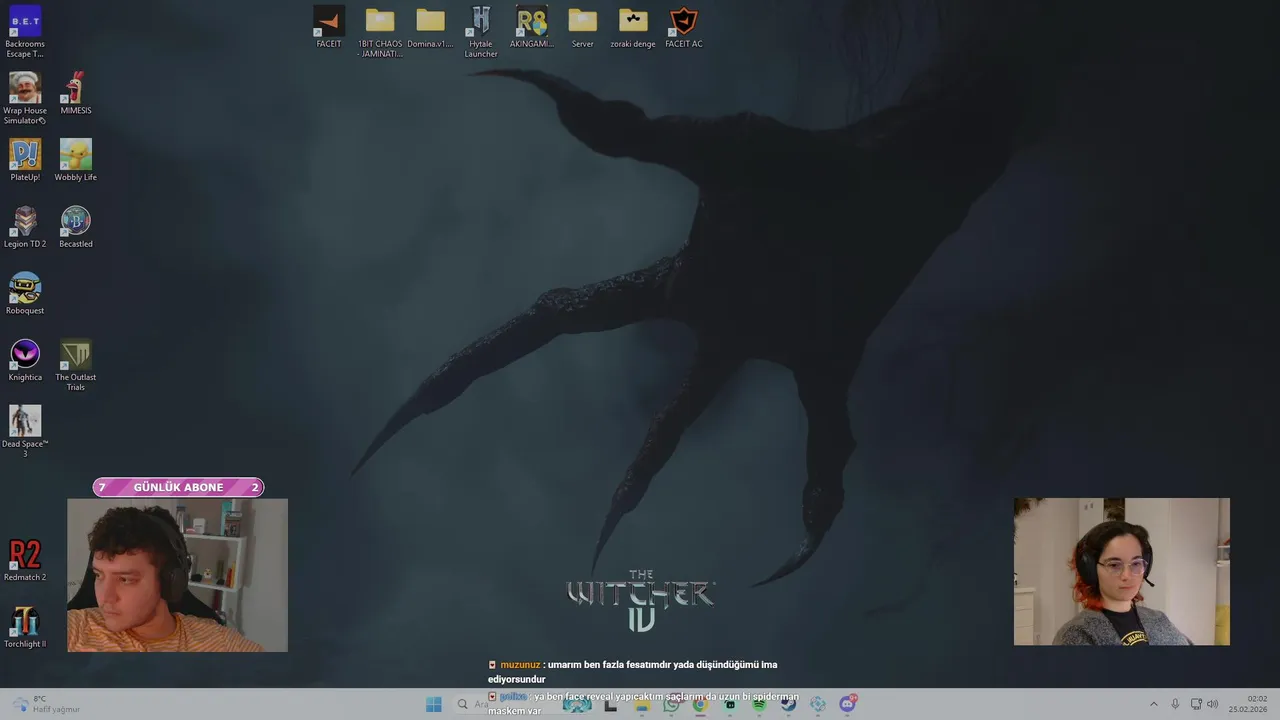Select the FACEIT desktop shortcut
This screenshot has height=720, width=1280.
point(329,27)
